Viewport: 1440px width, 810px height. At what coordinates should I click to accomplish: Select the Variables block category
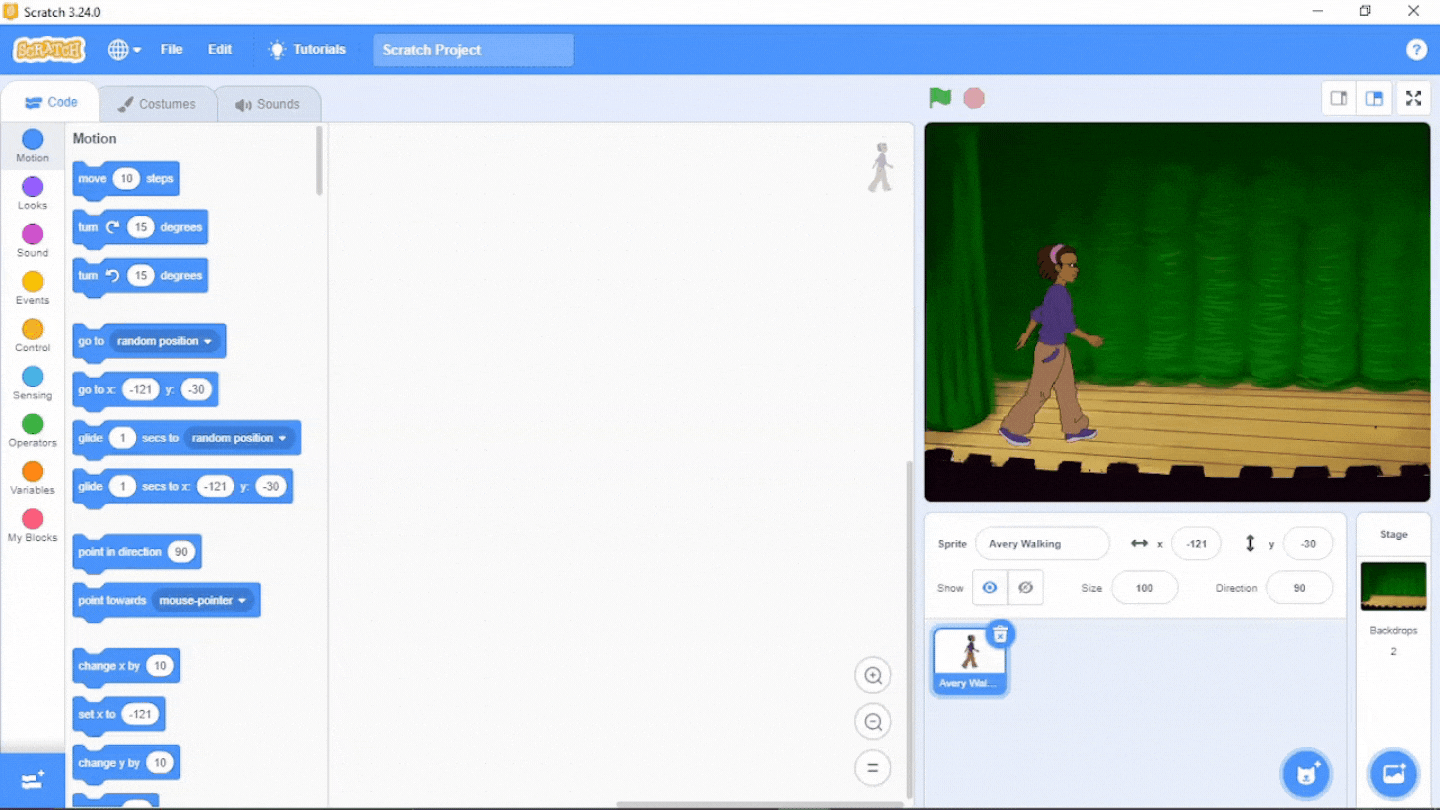(x=32, y=478)
